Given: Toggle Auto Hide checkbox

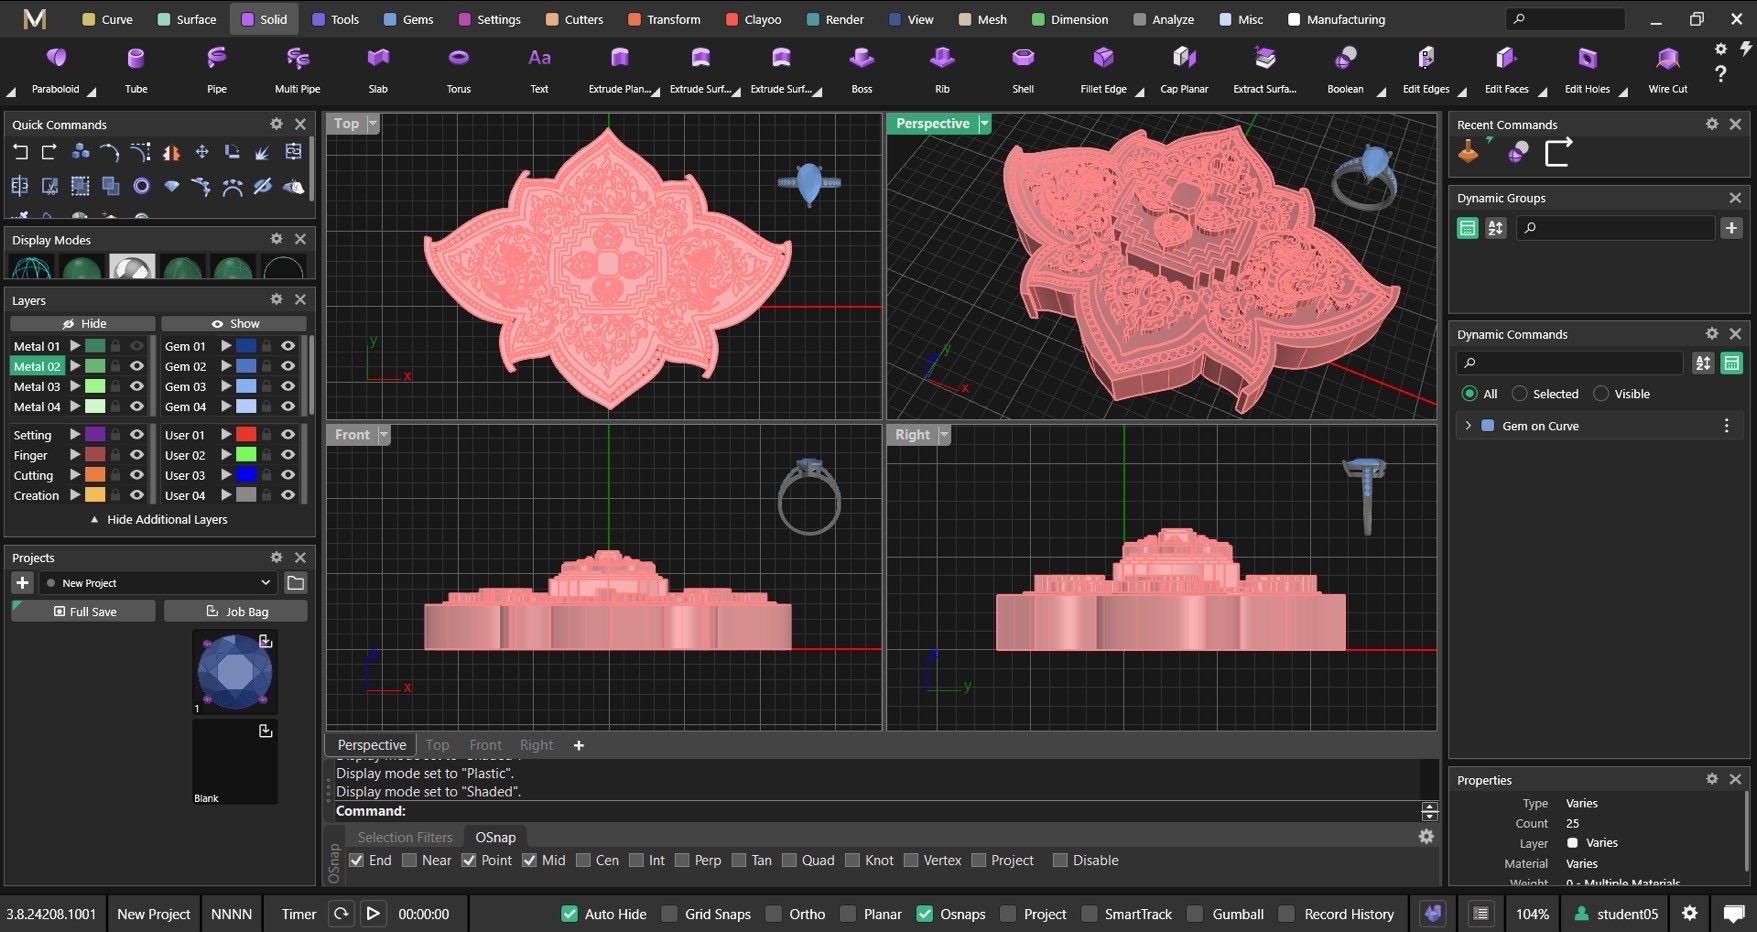Looking at the screenshot, I should point(569,914).
